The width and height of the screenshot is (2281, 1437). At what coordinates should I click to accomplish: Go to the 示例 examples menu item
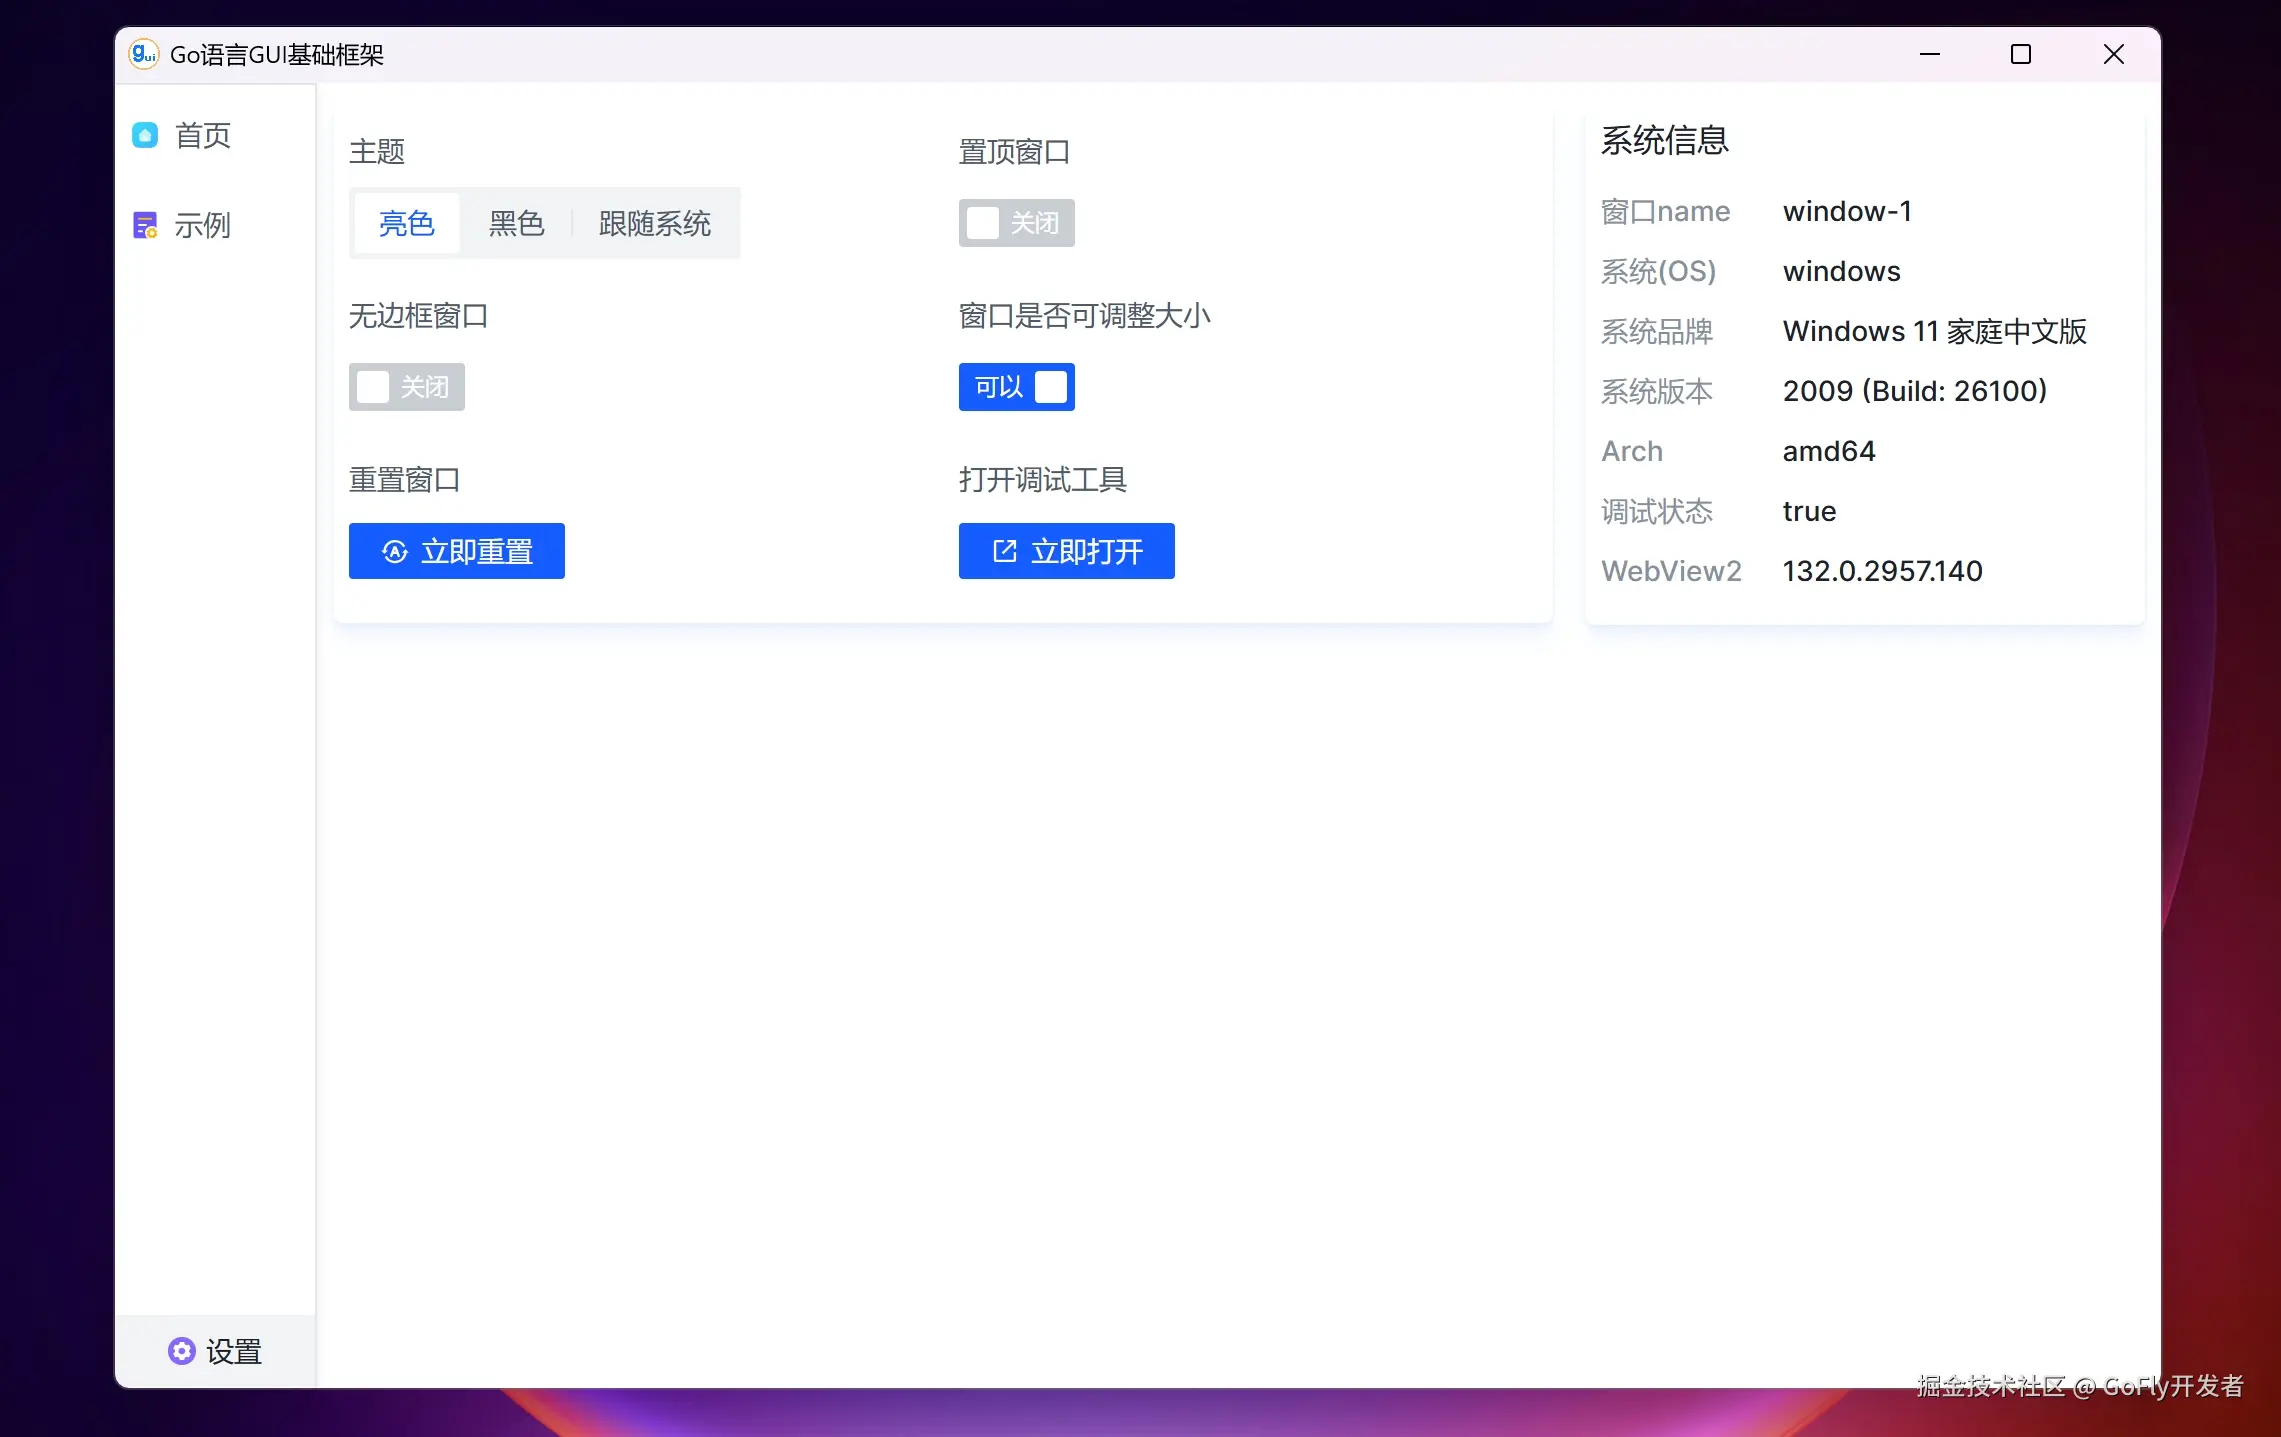point(203,226)
